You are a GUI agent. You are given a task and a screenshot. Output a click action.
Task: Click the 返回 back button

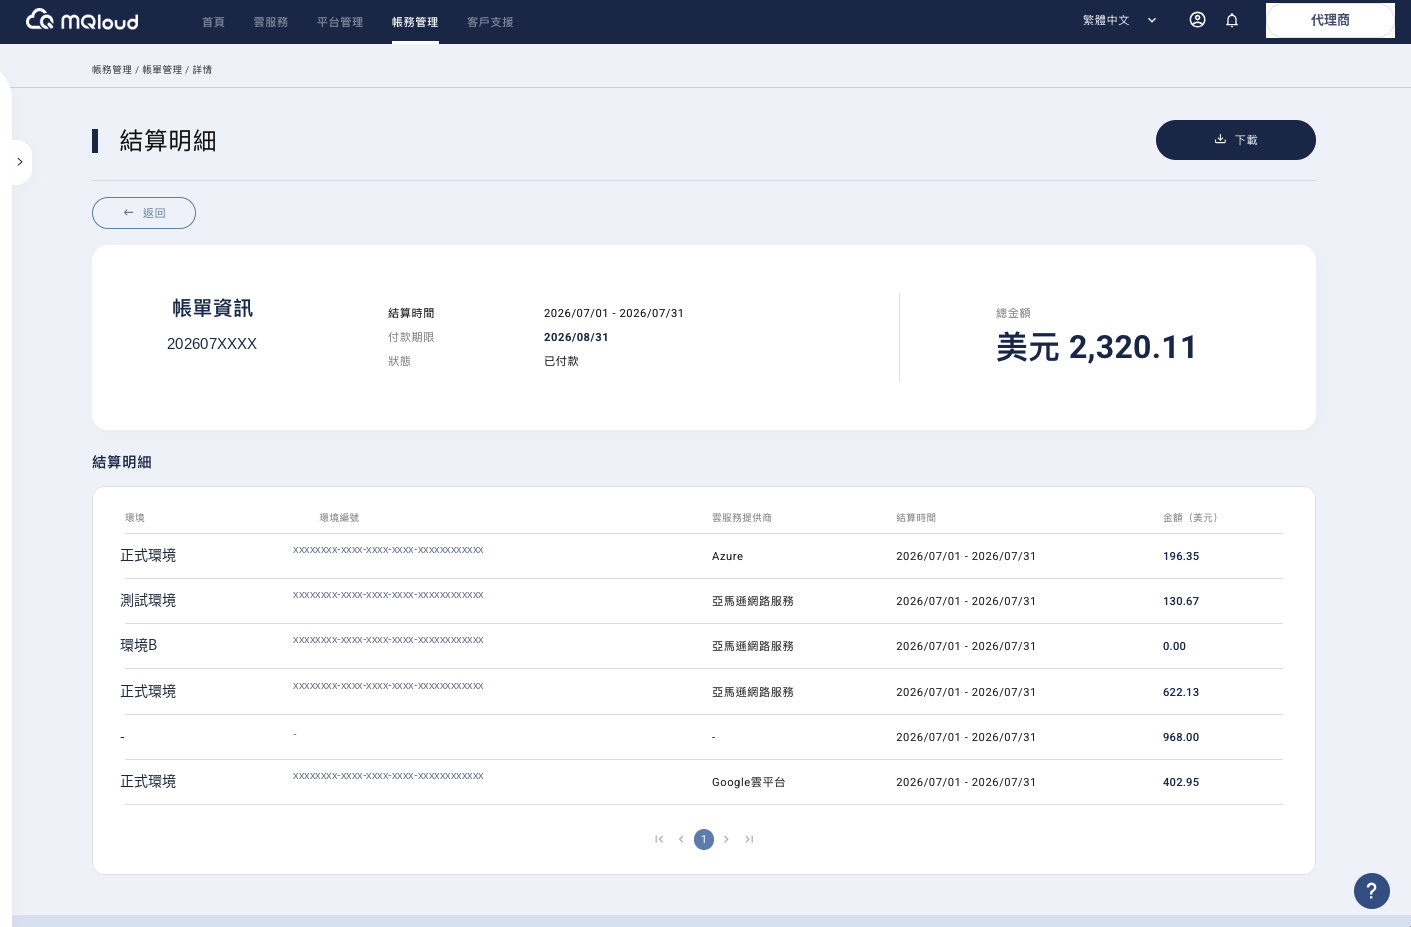coord(144,213)
